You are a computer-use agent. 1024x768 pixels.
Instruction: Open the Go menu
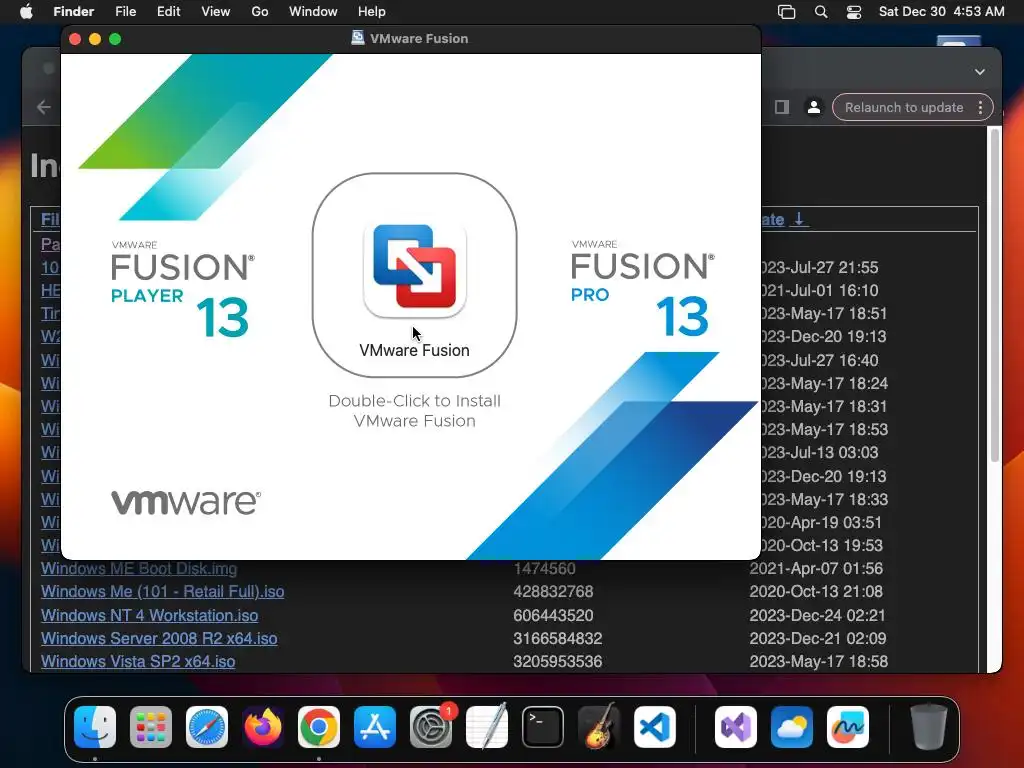[x=260, y=12]
